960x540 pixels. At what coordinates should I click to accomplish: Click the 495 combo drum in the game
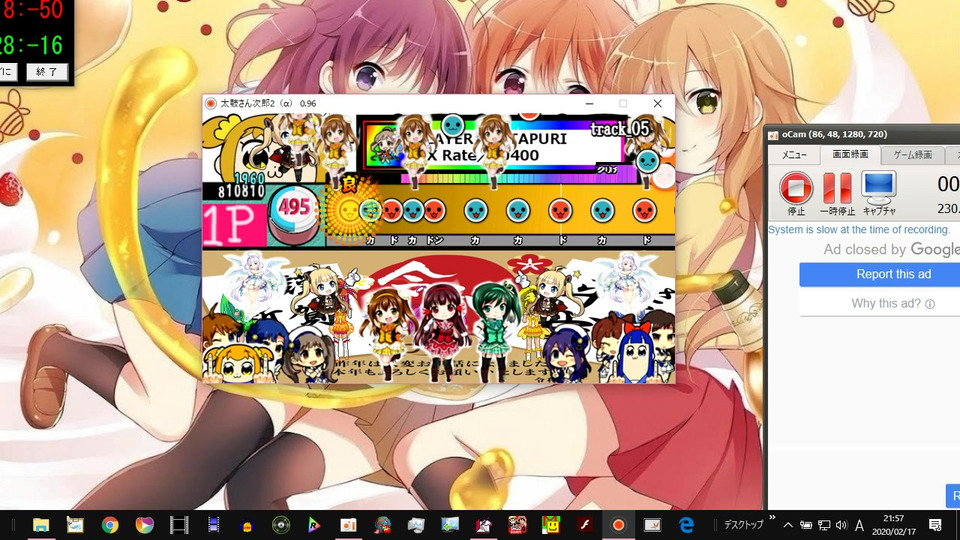coord(294,211)
